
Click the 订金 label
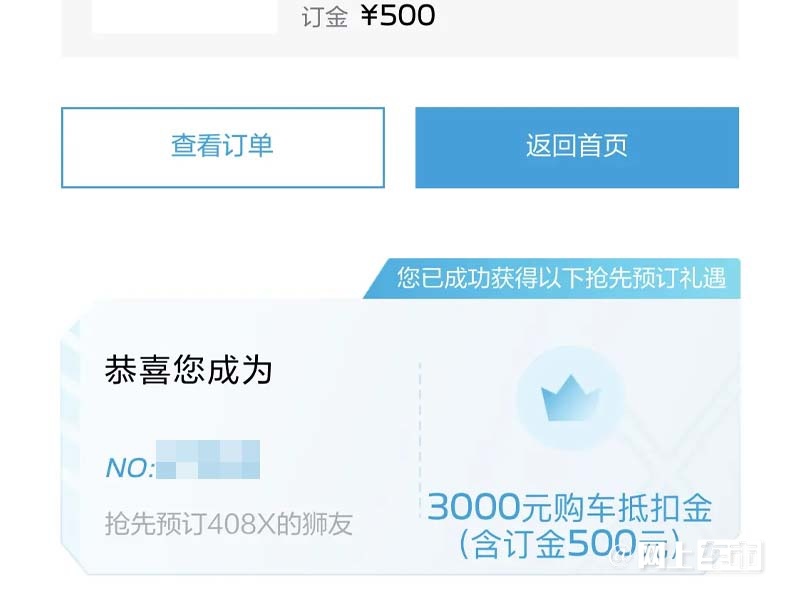pyautogui.click(x=324, y=17)
